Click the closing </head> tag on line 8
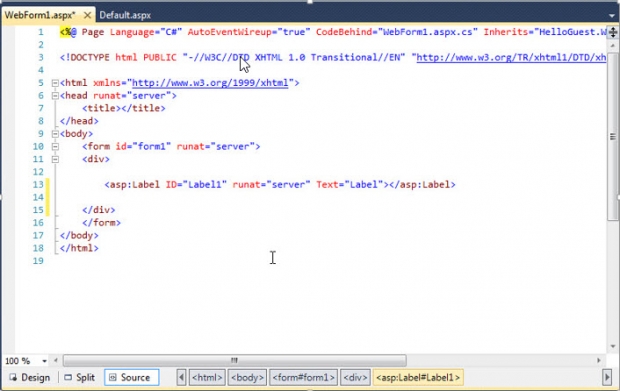This screenshot has height=391, width=620. tap(79, 121)
